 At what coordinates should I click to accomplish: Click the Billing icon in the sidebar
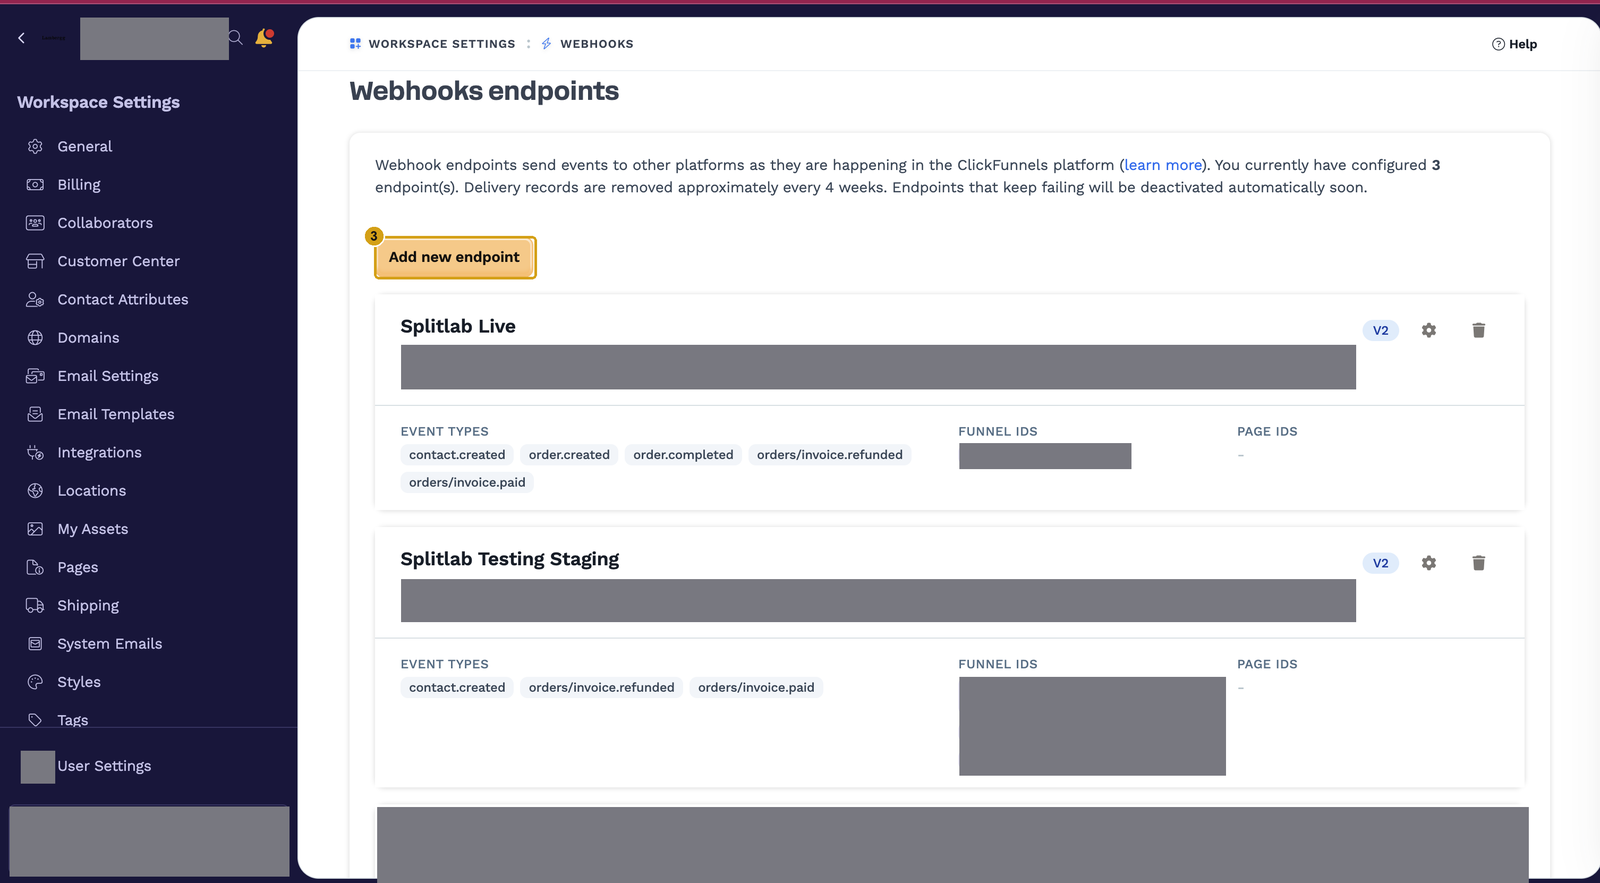click(x=35, y=184)
